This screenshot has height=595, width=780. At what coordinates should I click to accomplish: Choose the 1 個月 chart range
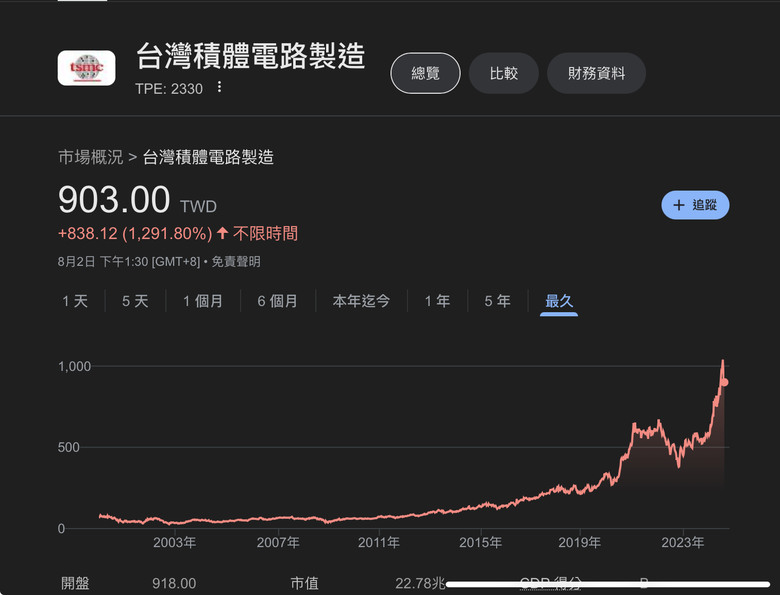203,301
